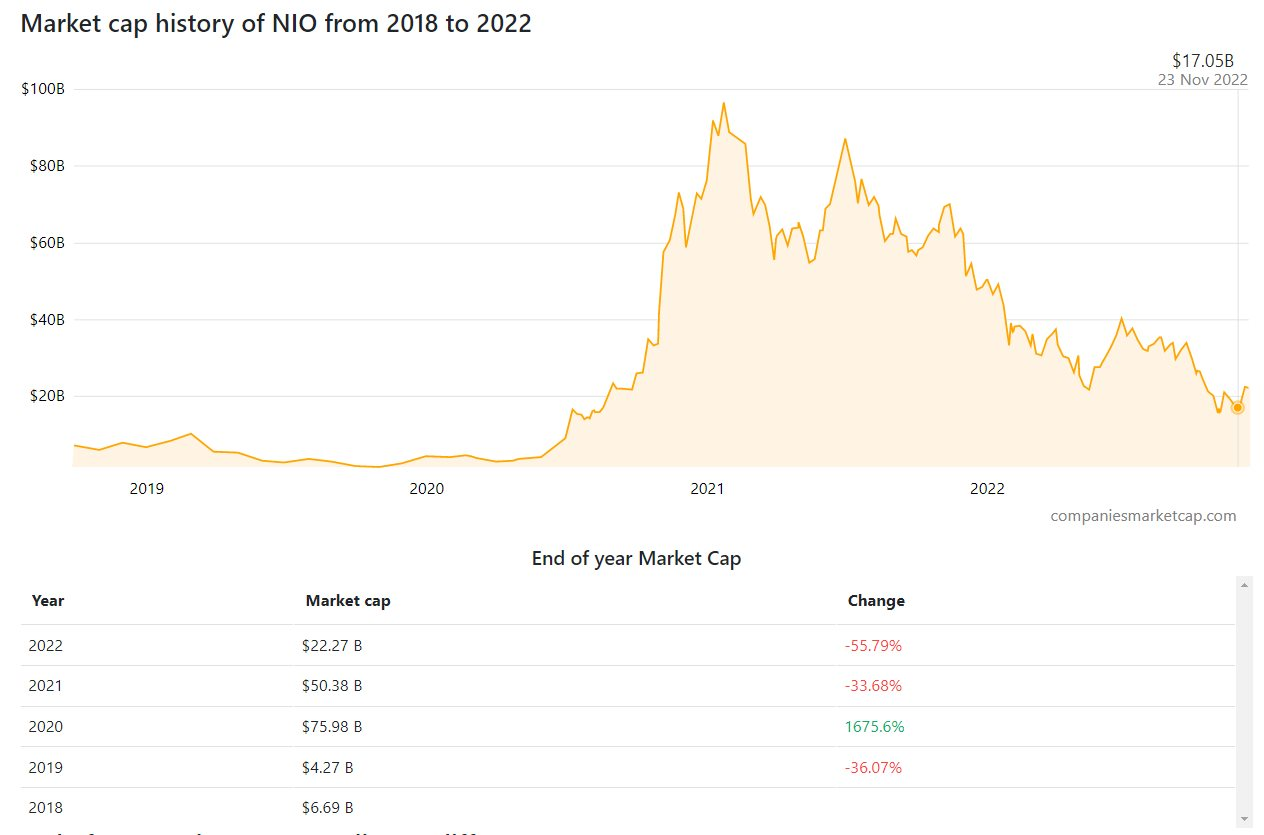Click the $17.05B tooltip value
Viewport: 1264px width, 835px height.
[x=1210, y=62]
